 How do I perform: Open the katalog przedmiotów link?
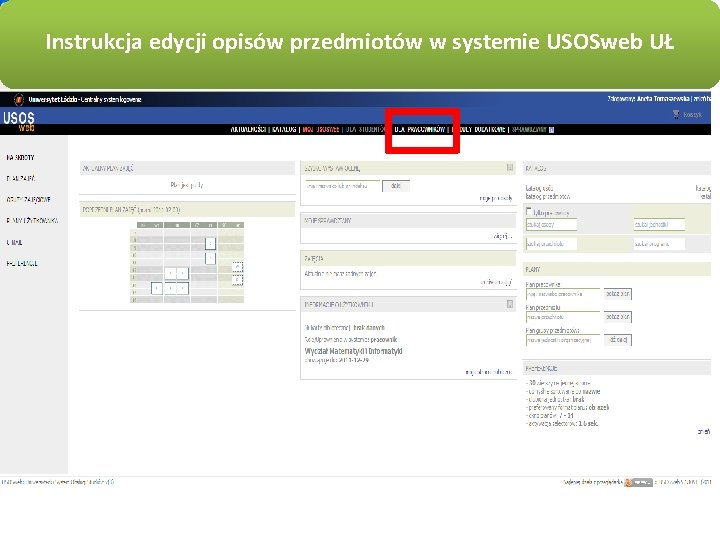tap(548, 197)
